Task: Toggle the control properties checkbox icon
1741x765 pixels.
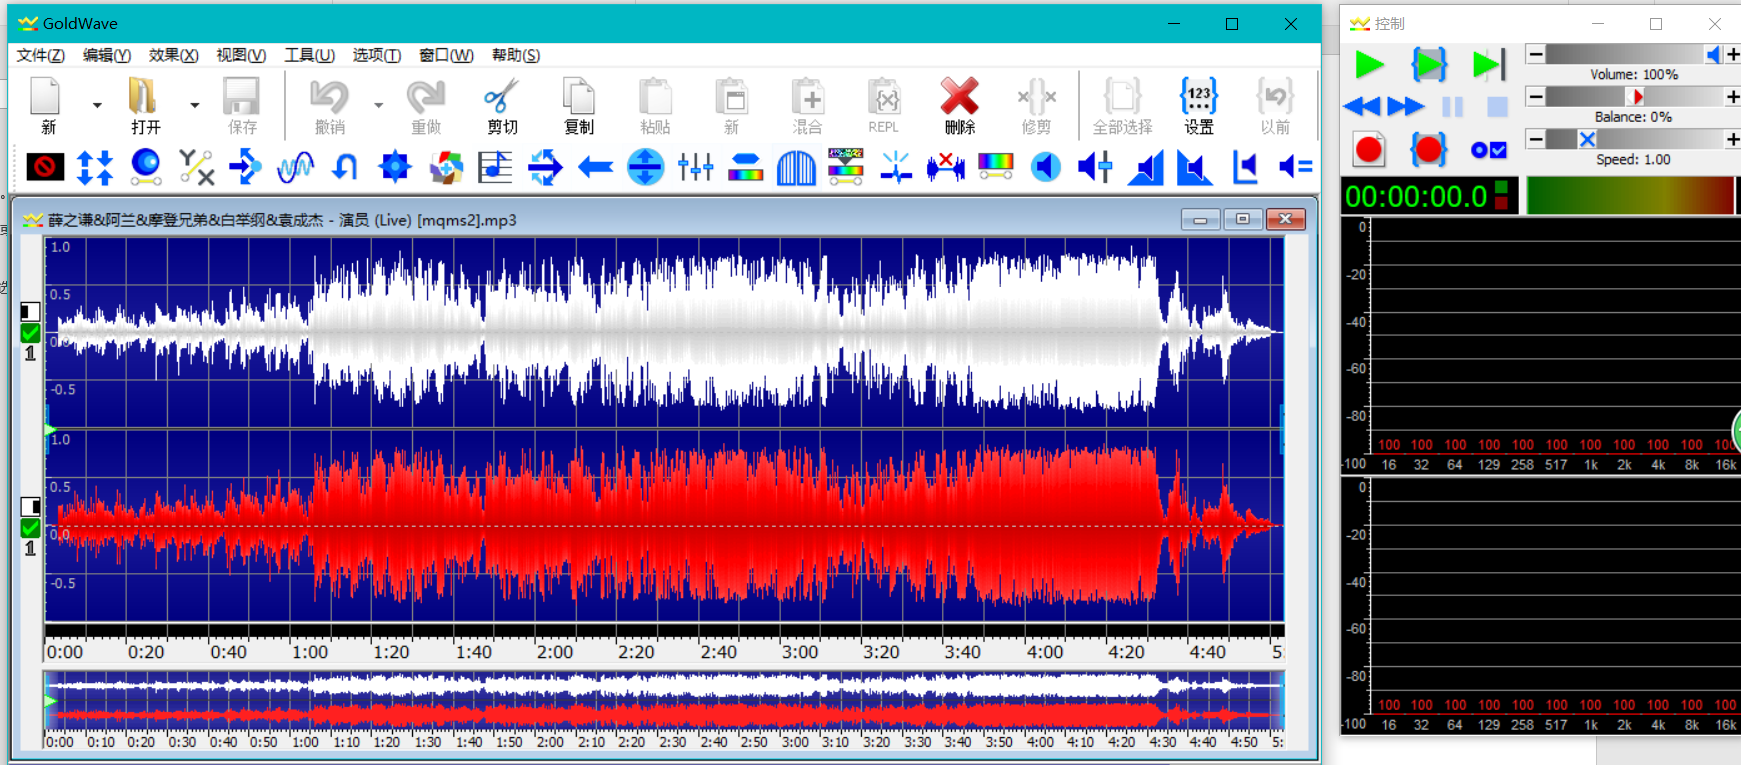Action: pos(1488,150)
